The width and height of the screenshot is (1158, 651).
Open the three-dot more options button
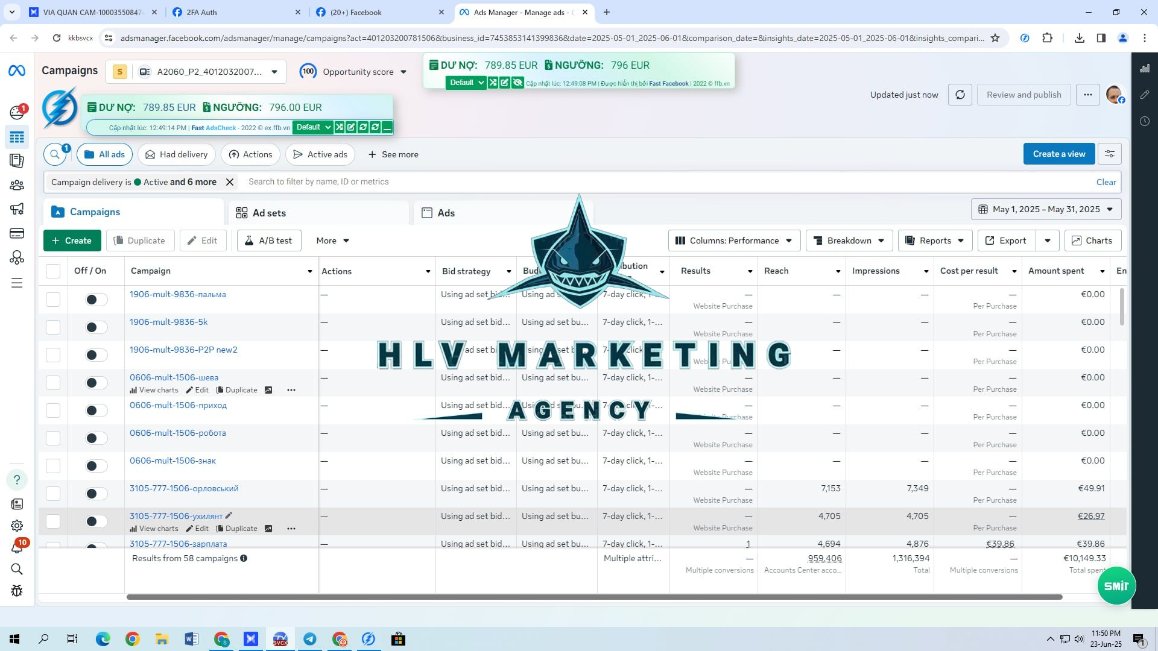1088,95
